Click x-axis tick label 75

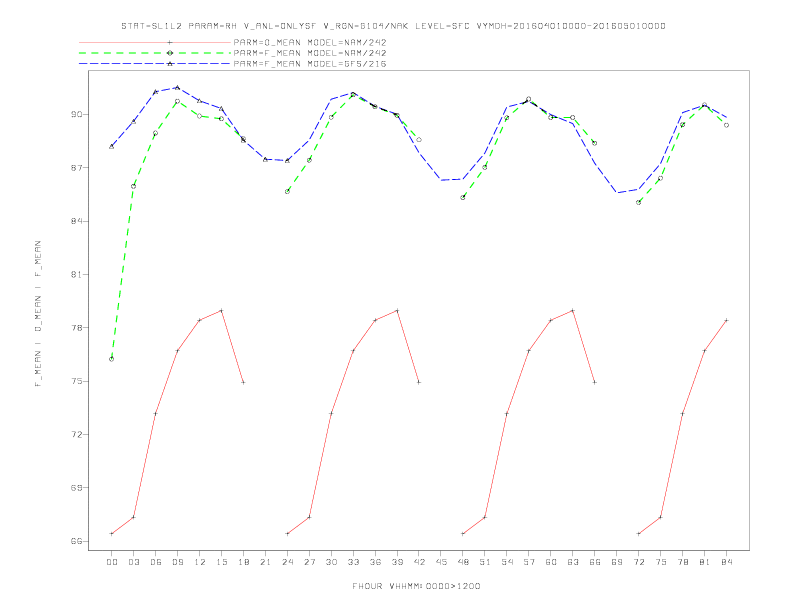(661, 562)
